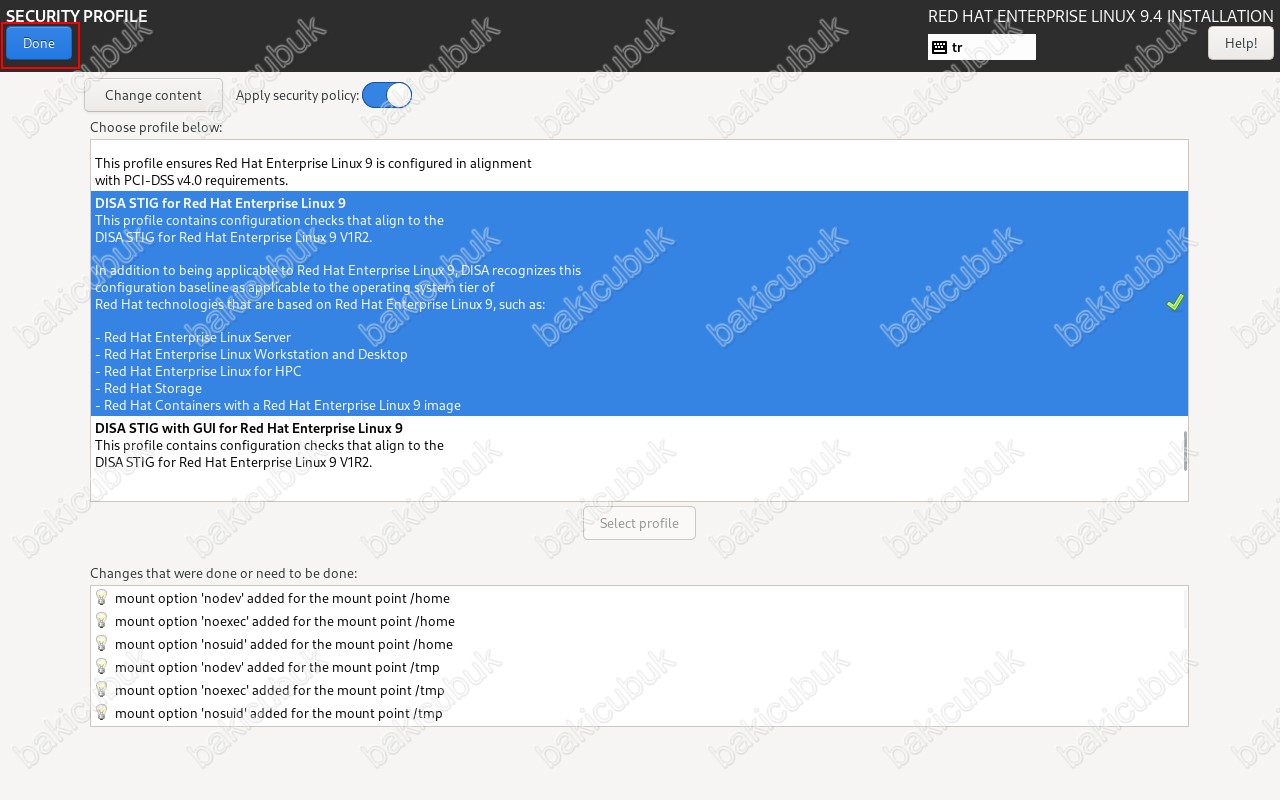Select row: mount option 'nosuid' added for /home

(637, 644)
